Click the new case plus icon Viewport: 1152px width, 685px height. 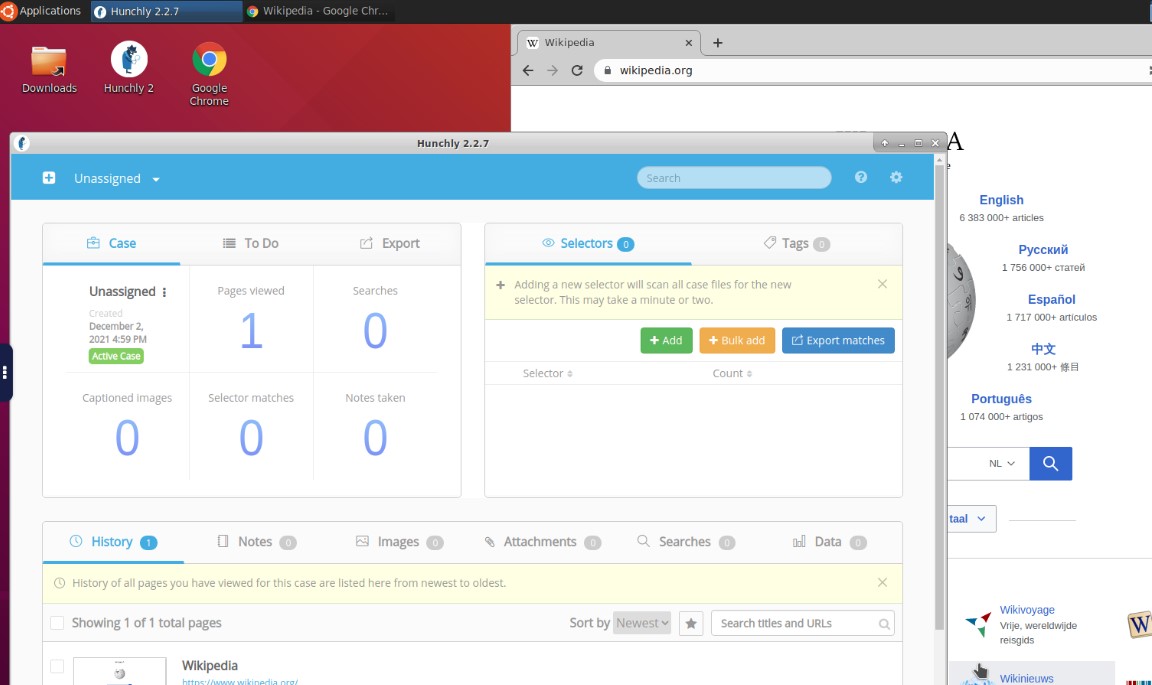tap(49, 178)
